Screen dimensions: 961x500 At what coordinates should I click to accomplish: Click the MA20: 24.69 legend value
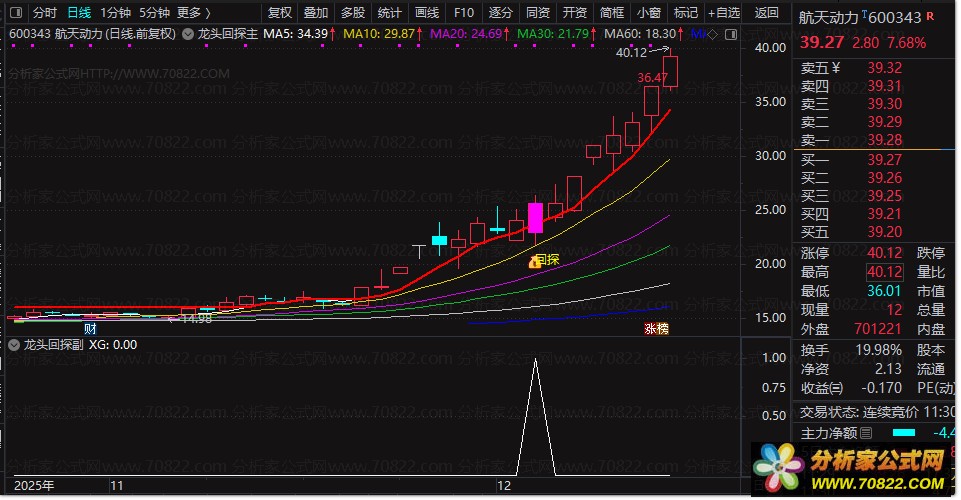(x=466, y=34)
